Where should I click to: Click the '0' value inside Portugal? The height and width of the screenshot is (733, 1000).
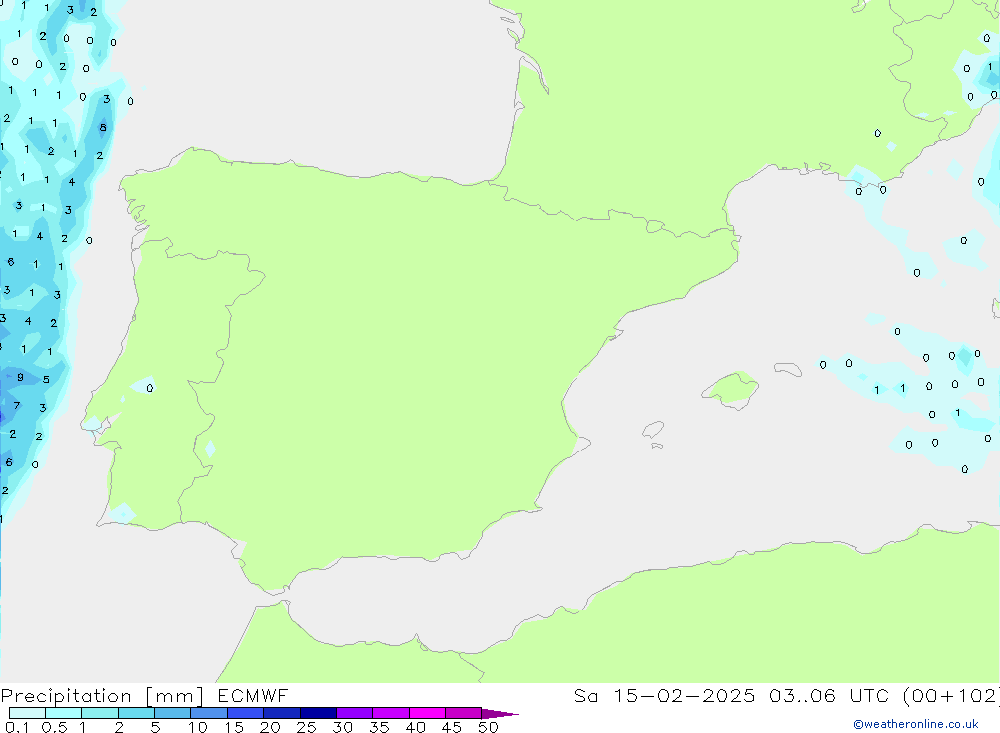click(150, 388)
